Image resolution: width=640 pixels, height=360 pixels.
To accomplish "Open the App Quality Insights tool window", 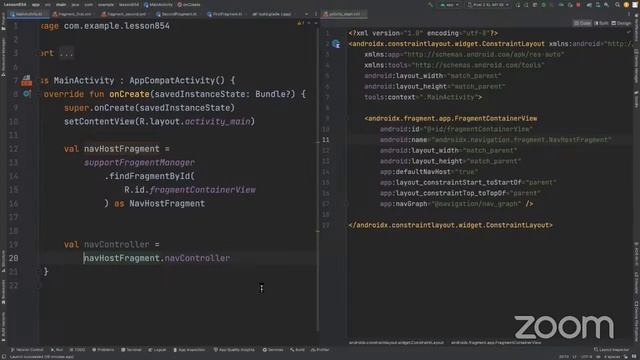I will pyautogui.click(x=234, y=350).
